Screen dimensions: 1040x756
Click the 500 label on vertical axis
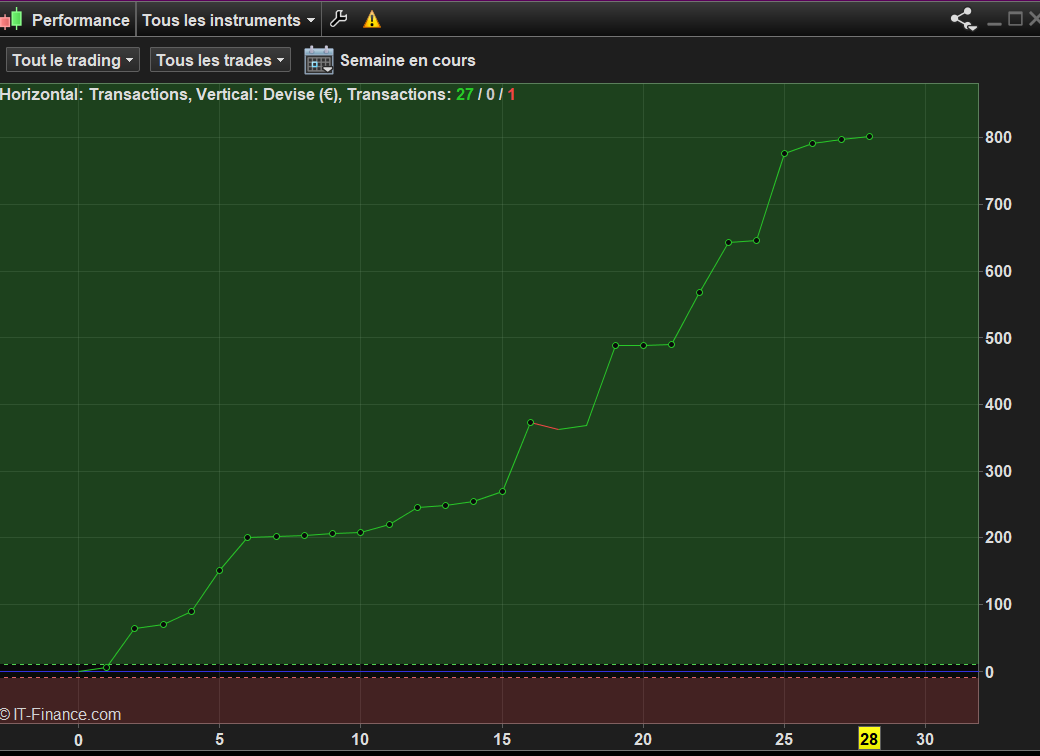(x=998, y=338)
